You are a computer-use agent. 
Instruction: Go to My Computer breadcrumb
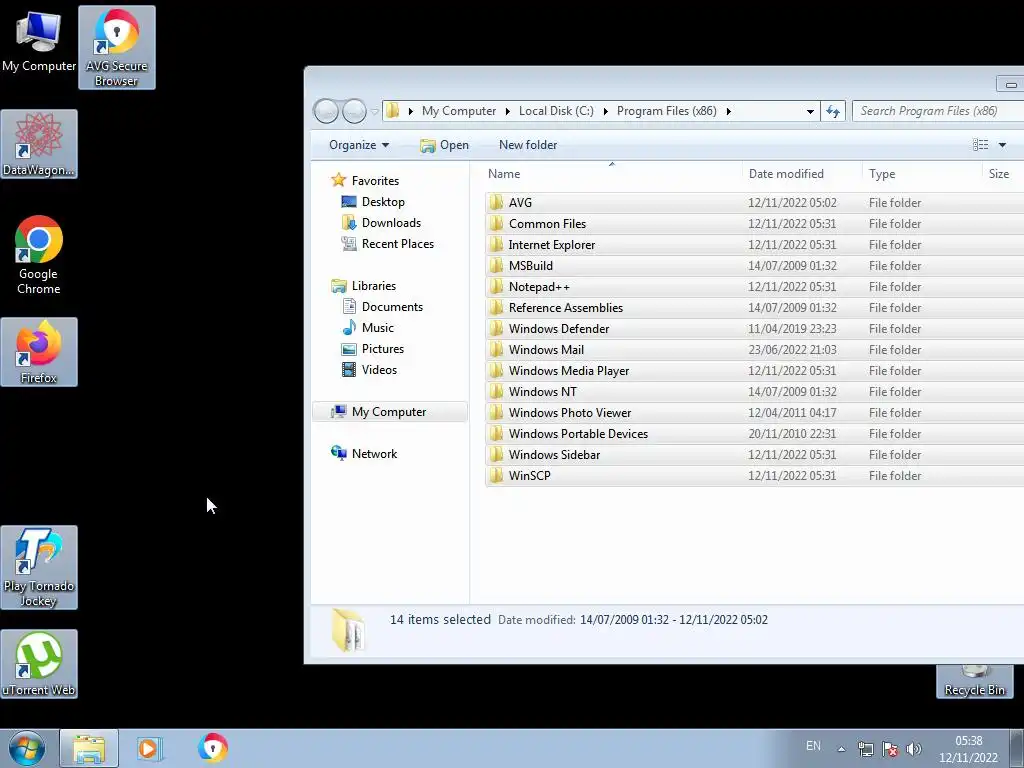pyautogui.click(x=459, y=111)
